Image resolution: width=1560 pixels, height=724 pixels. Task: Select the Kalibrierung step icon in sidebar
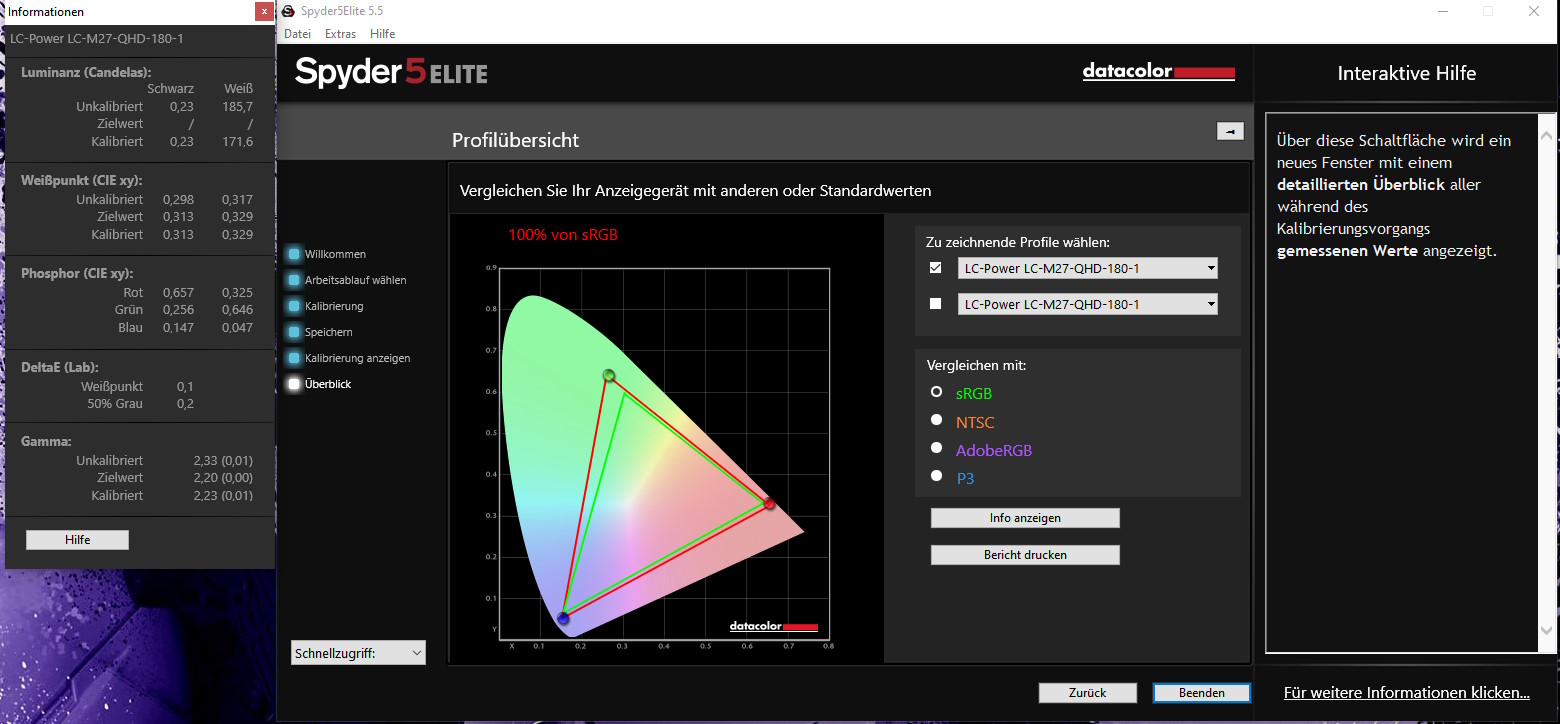[294, 306]
